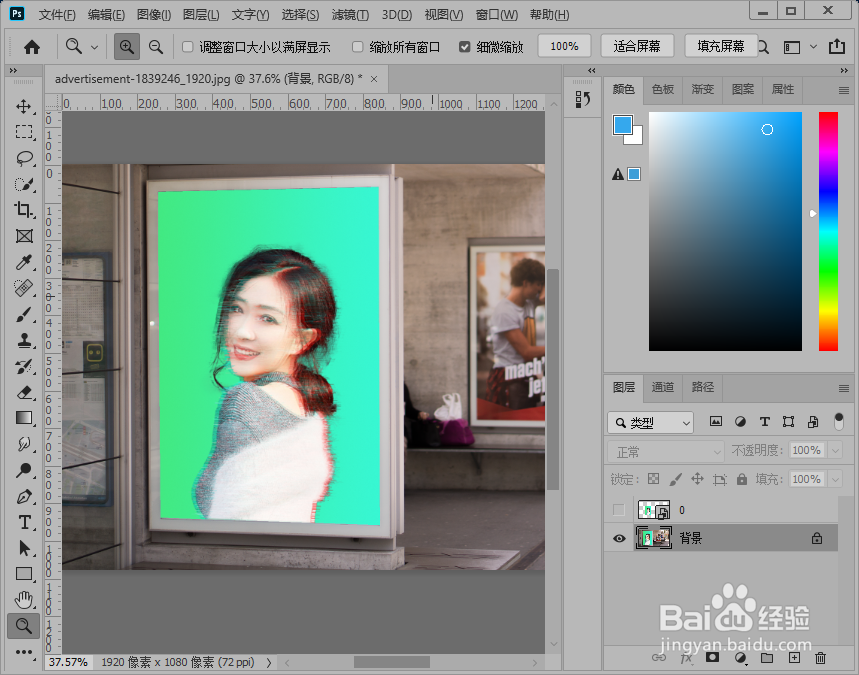Click the 填充屏幕 button
The height and width of the screenshot is (675, 859).
pyautogui.click(x=721, y=46)
